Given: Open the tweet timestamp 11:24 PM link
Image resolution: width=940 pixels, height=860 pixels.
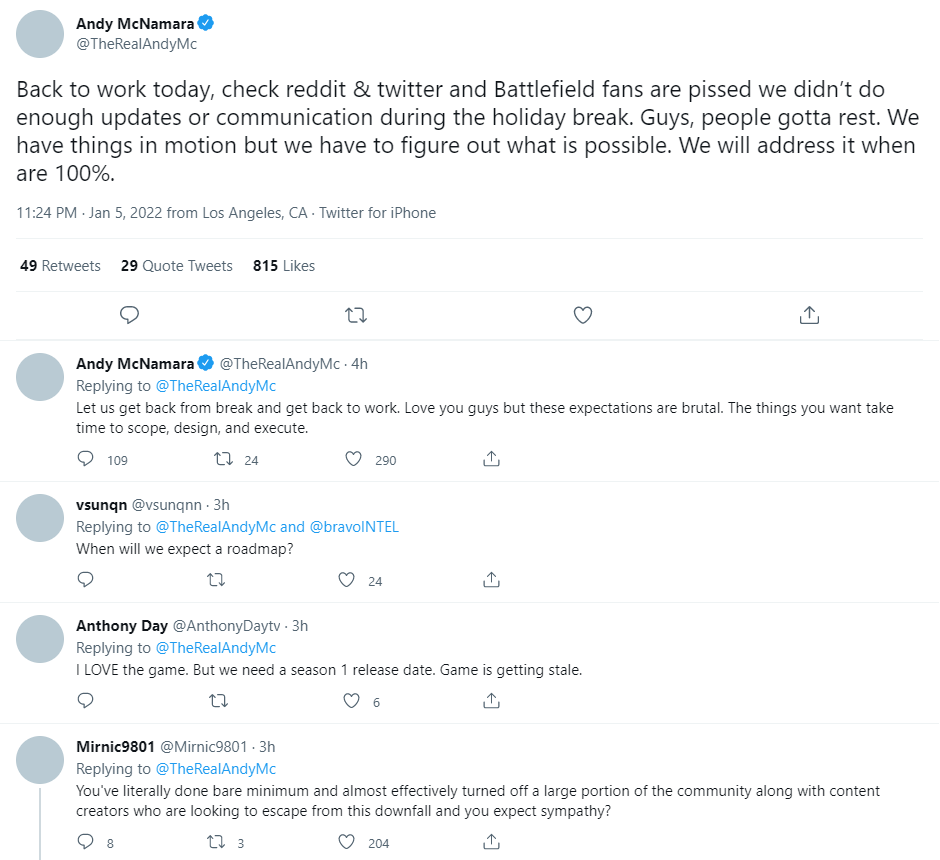Looking at the screenshot, I should (46, 213).
